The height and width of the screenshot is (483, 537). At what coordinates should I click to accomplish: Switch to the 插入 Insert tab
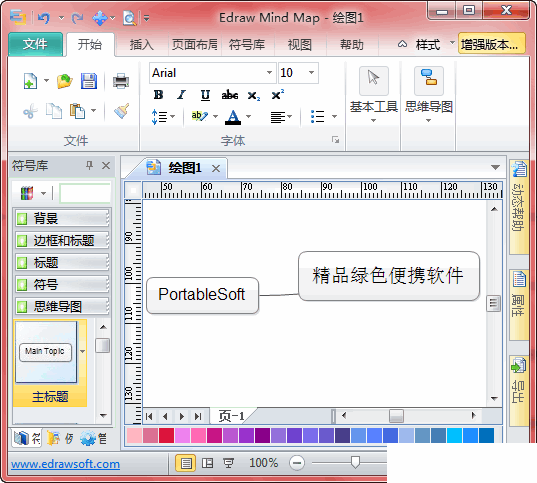pyautogui.click(x=142, y=45)
